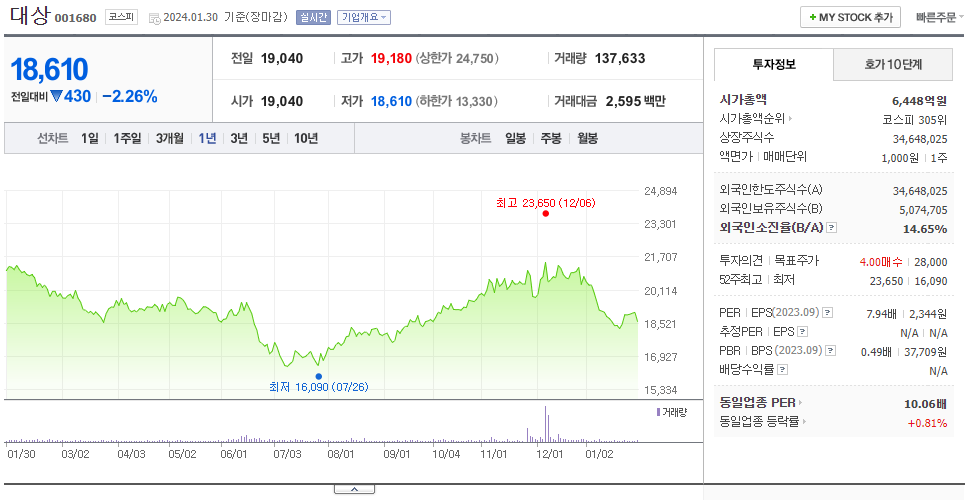Click the 코스피 market badge
Screen dimensions: 968x500
pyautogui.click(x=121, y=17)
